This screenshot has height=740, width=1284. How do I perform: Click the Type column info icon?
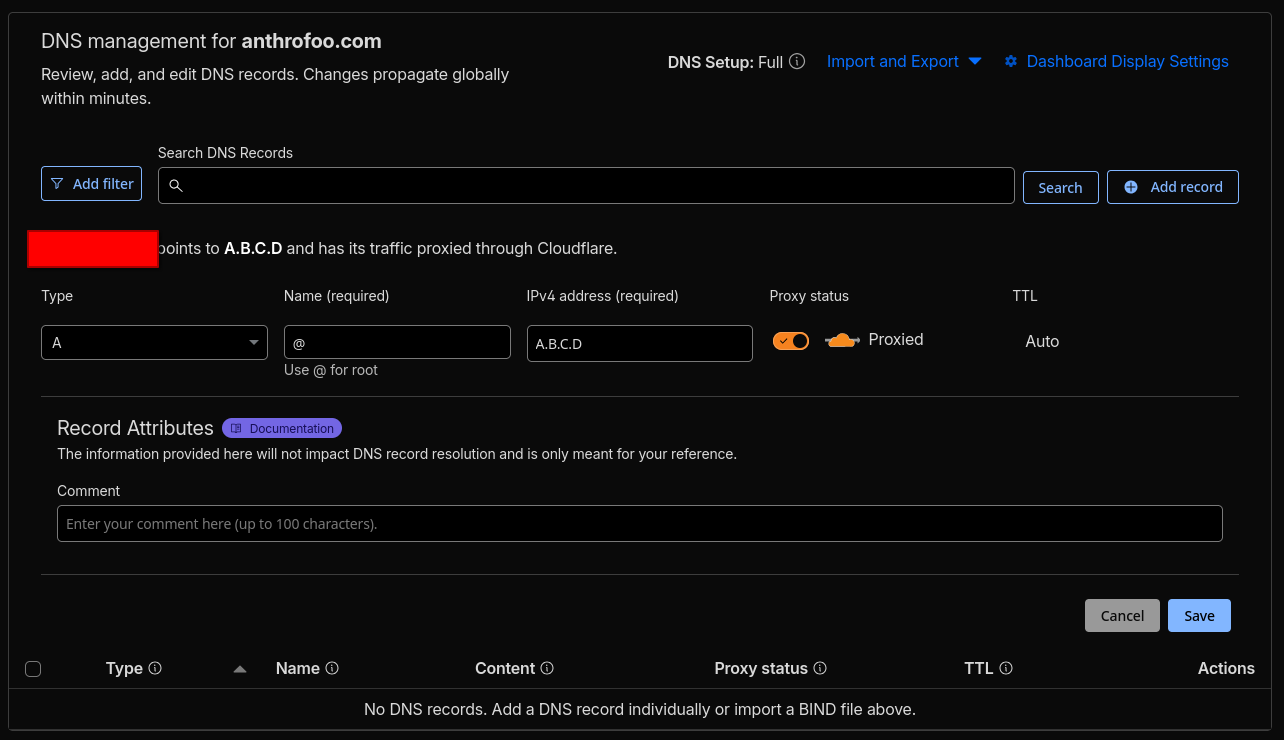155,668
